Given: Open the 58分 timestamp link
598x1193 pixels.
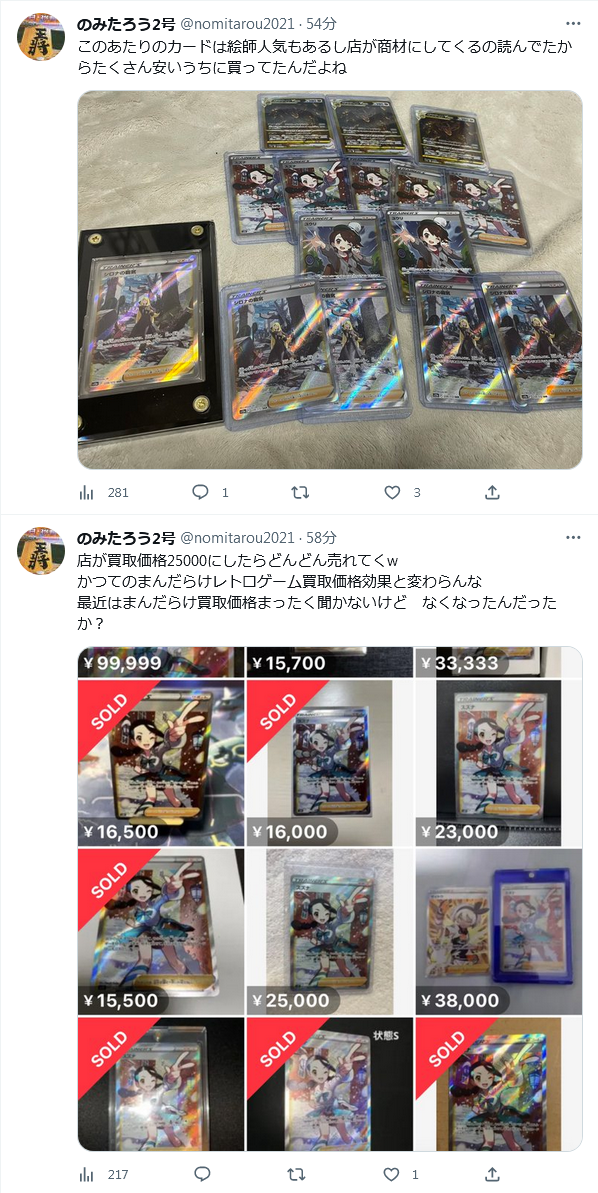Looking at the screenshot, I should click(x=321, y=539).
